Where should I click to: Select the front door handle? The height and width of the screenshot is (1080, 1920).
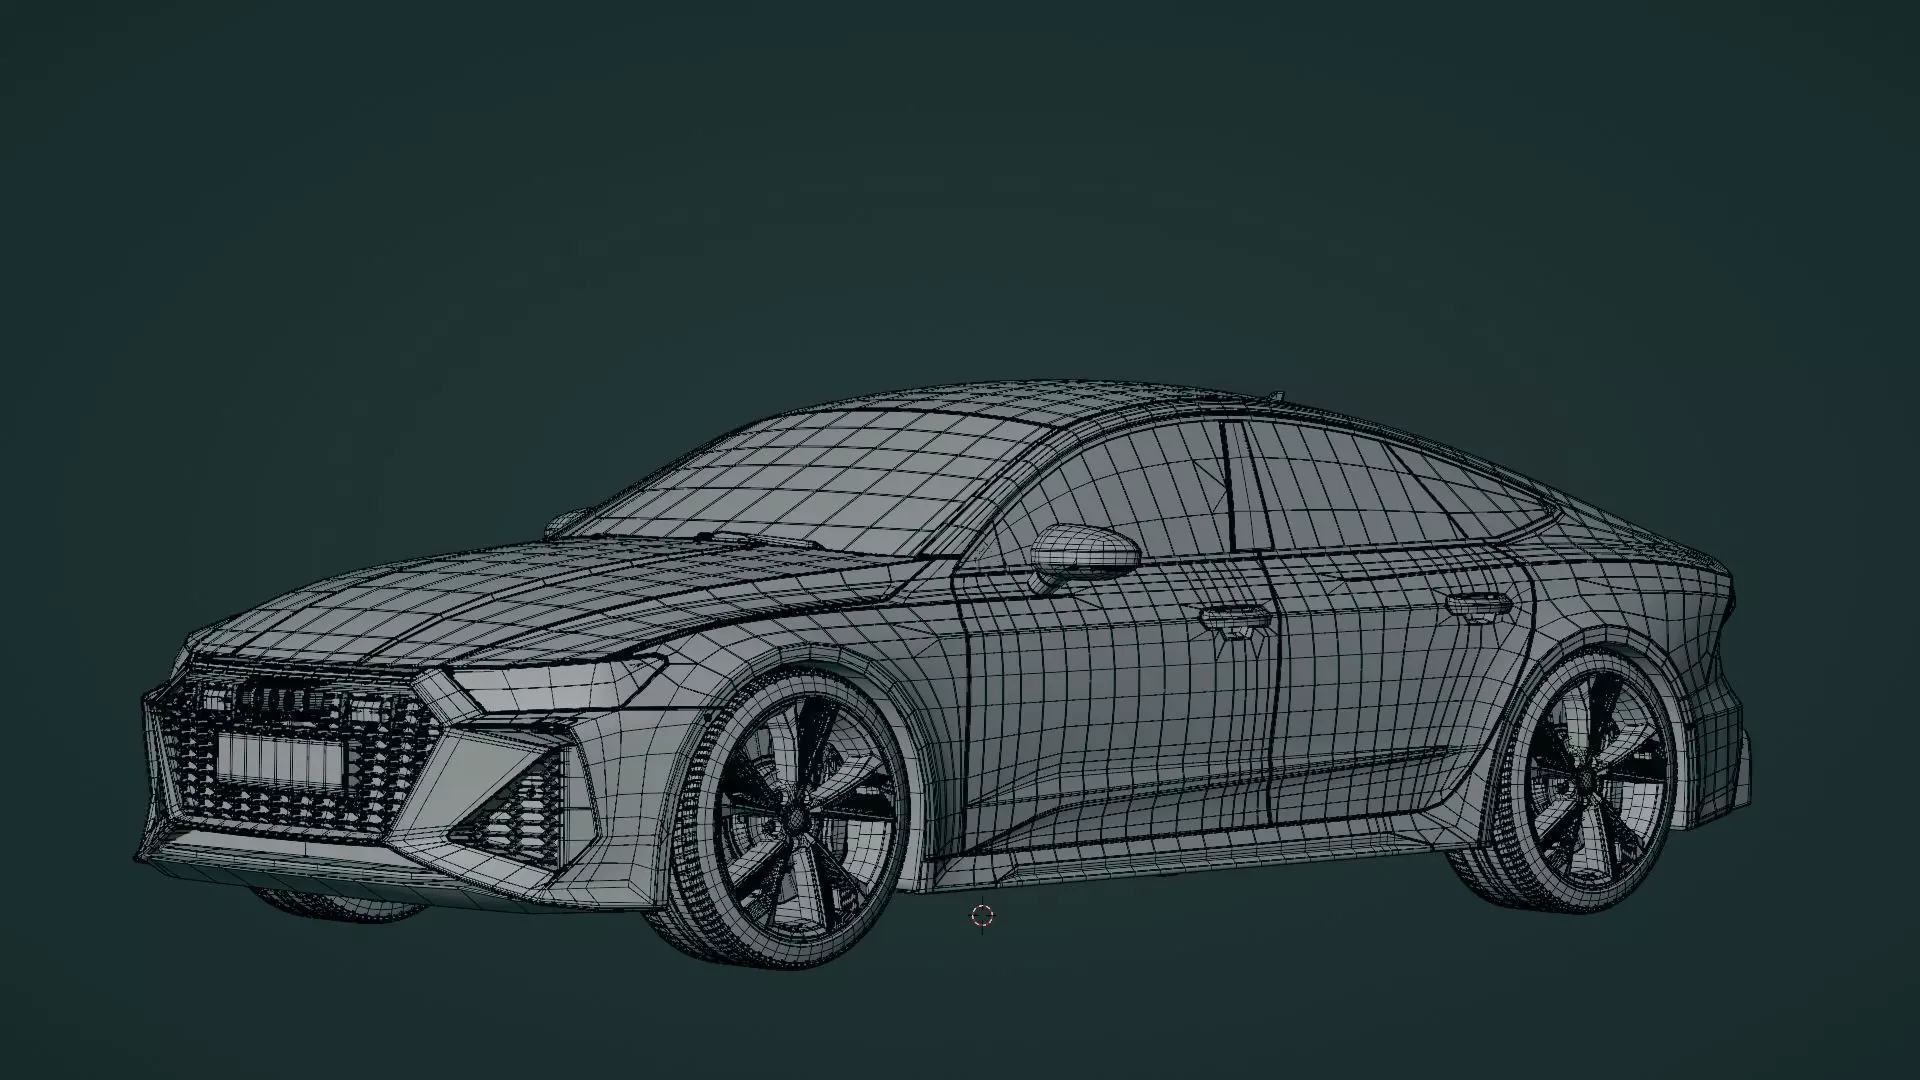pos(1237,622)
